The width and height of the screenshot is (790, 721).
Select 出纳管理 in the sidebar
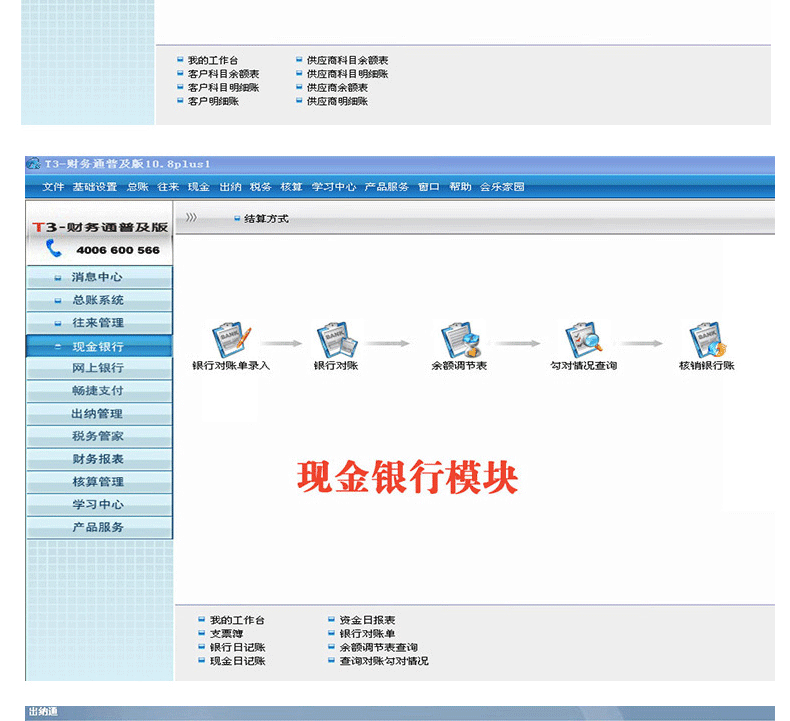click(x=99, y=414)
